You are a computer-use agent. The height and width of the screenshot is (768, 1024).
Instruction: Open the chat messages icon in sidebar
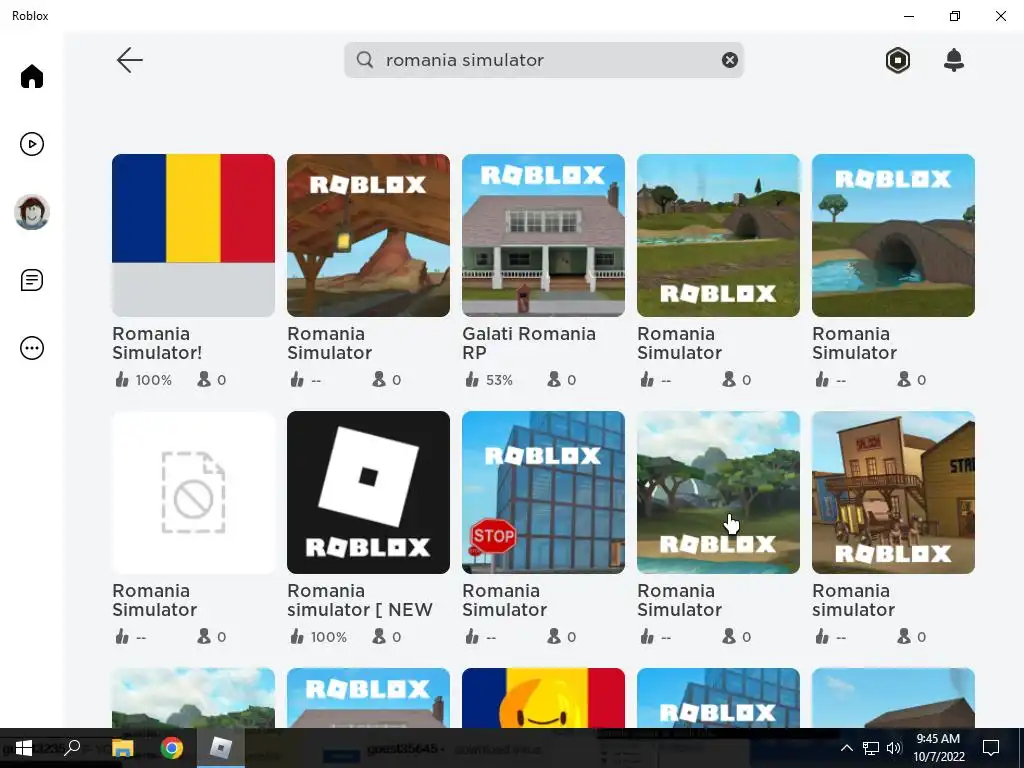[31, 280]
